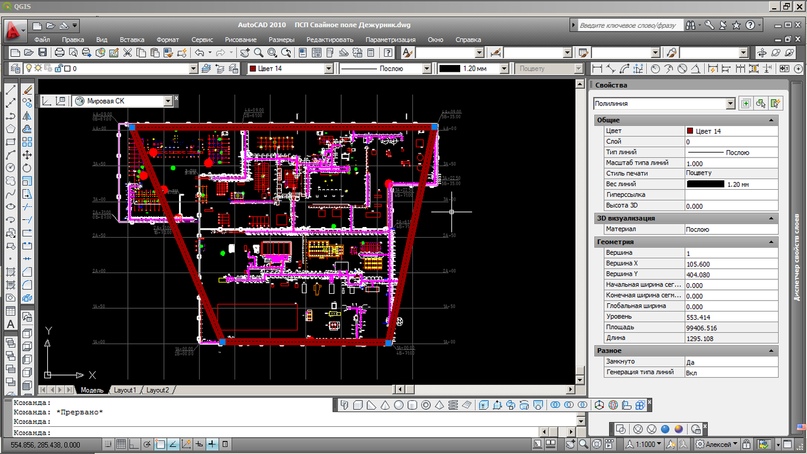The height and width of the screenshot is (454, 807).
Task: Open the 1:1000 annotation scale button
Action: 643,444
